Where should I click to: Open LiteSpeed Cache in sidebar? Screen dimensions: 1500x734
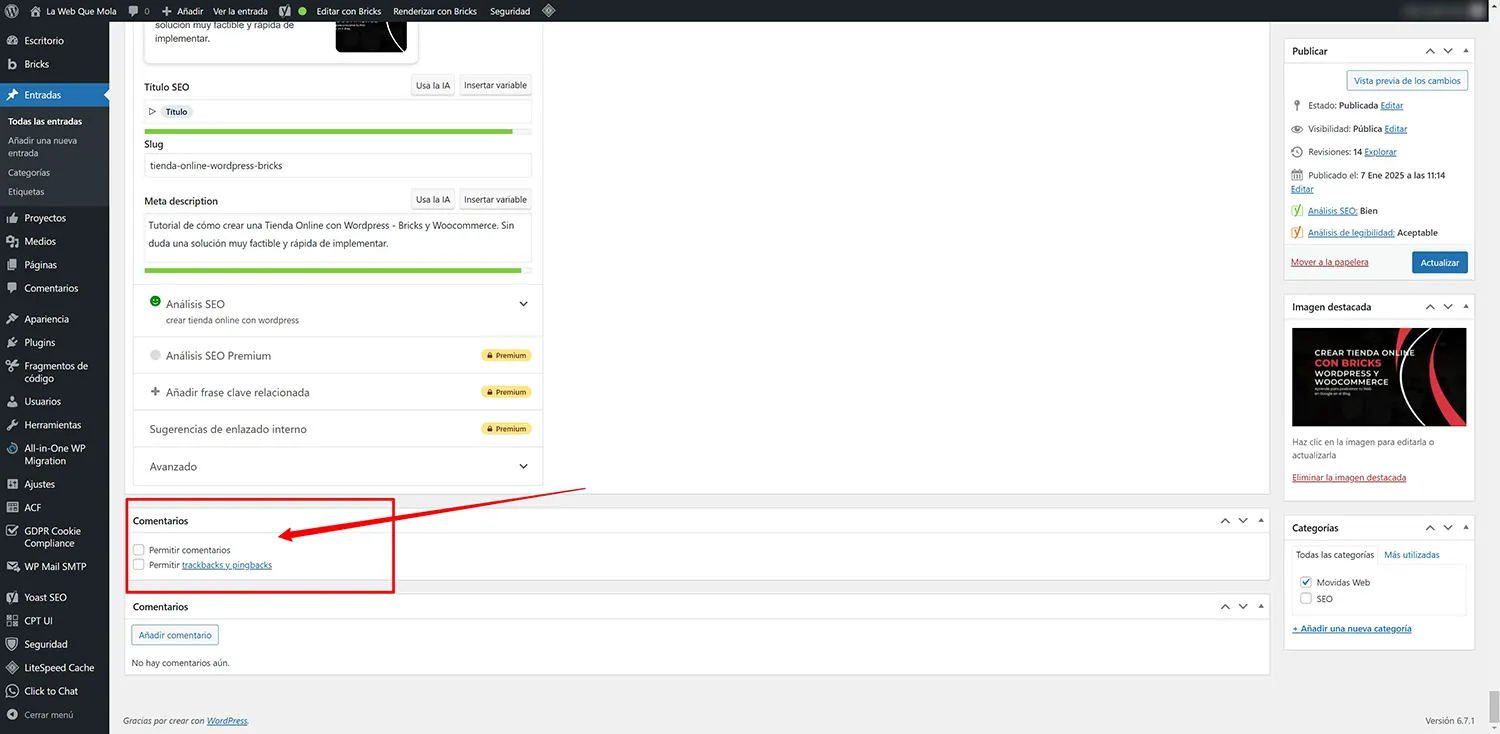click(x=59, y=668)
